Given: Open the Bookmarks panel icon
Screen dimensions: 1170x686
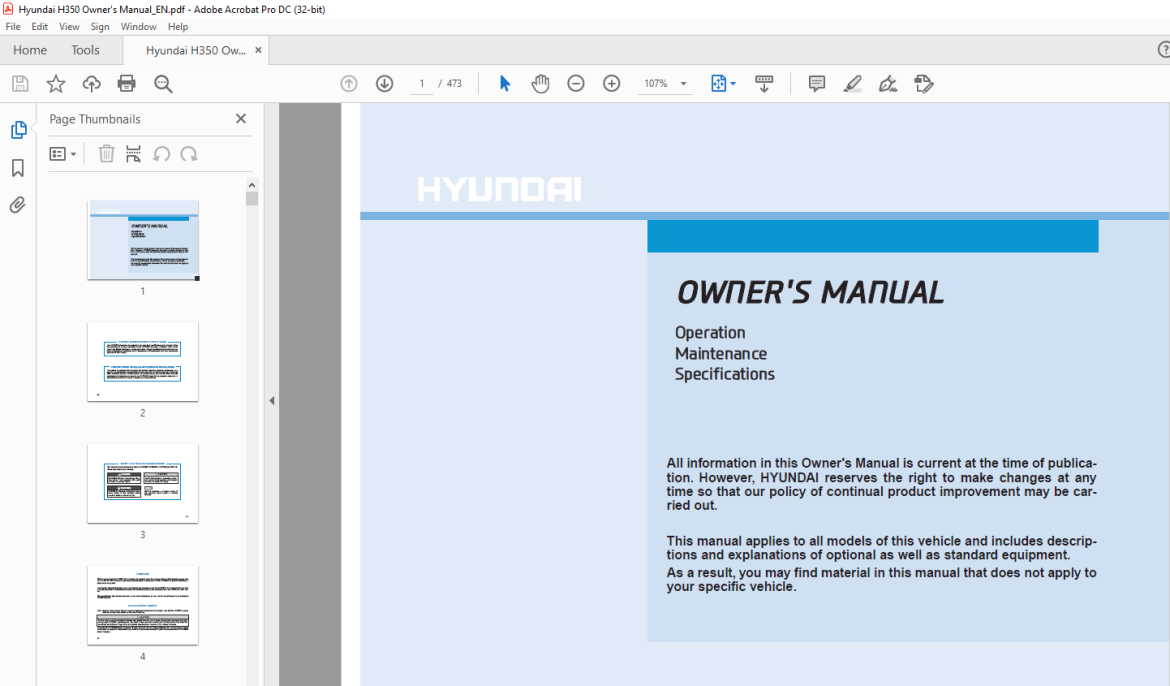Looking at the screenshot, I should [x=18, y=168].
